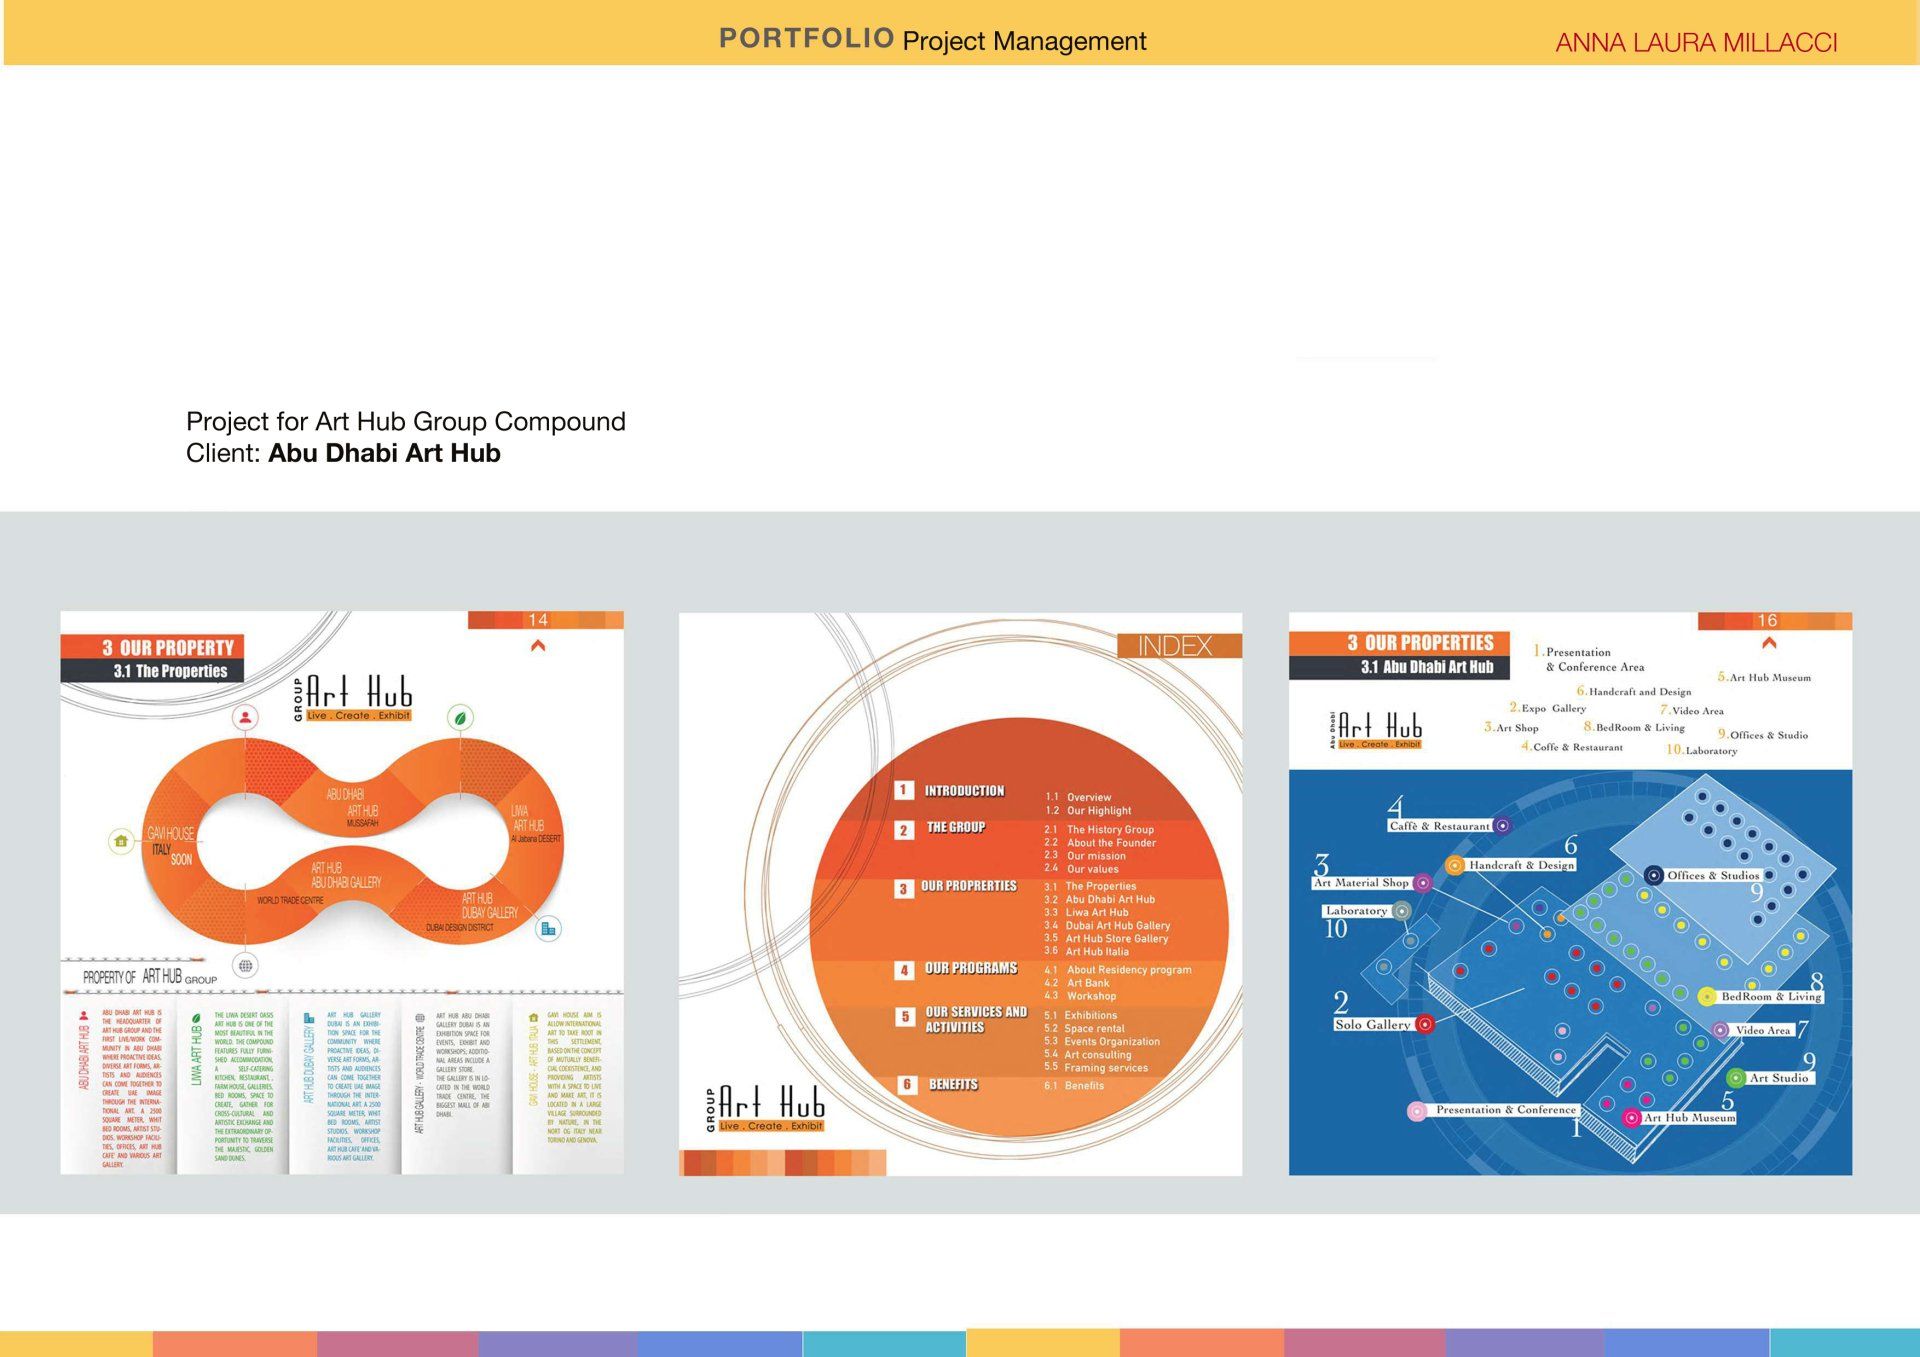Click the Abu Dhabi Art Hub logo on page 16
This screenshot has width=1920, height=1357.
(x=1376, y=730)
